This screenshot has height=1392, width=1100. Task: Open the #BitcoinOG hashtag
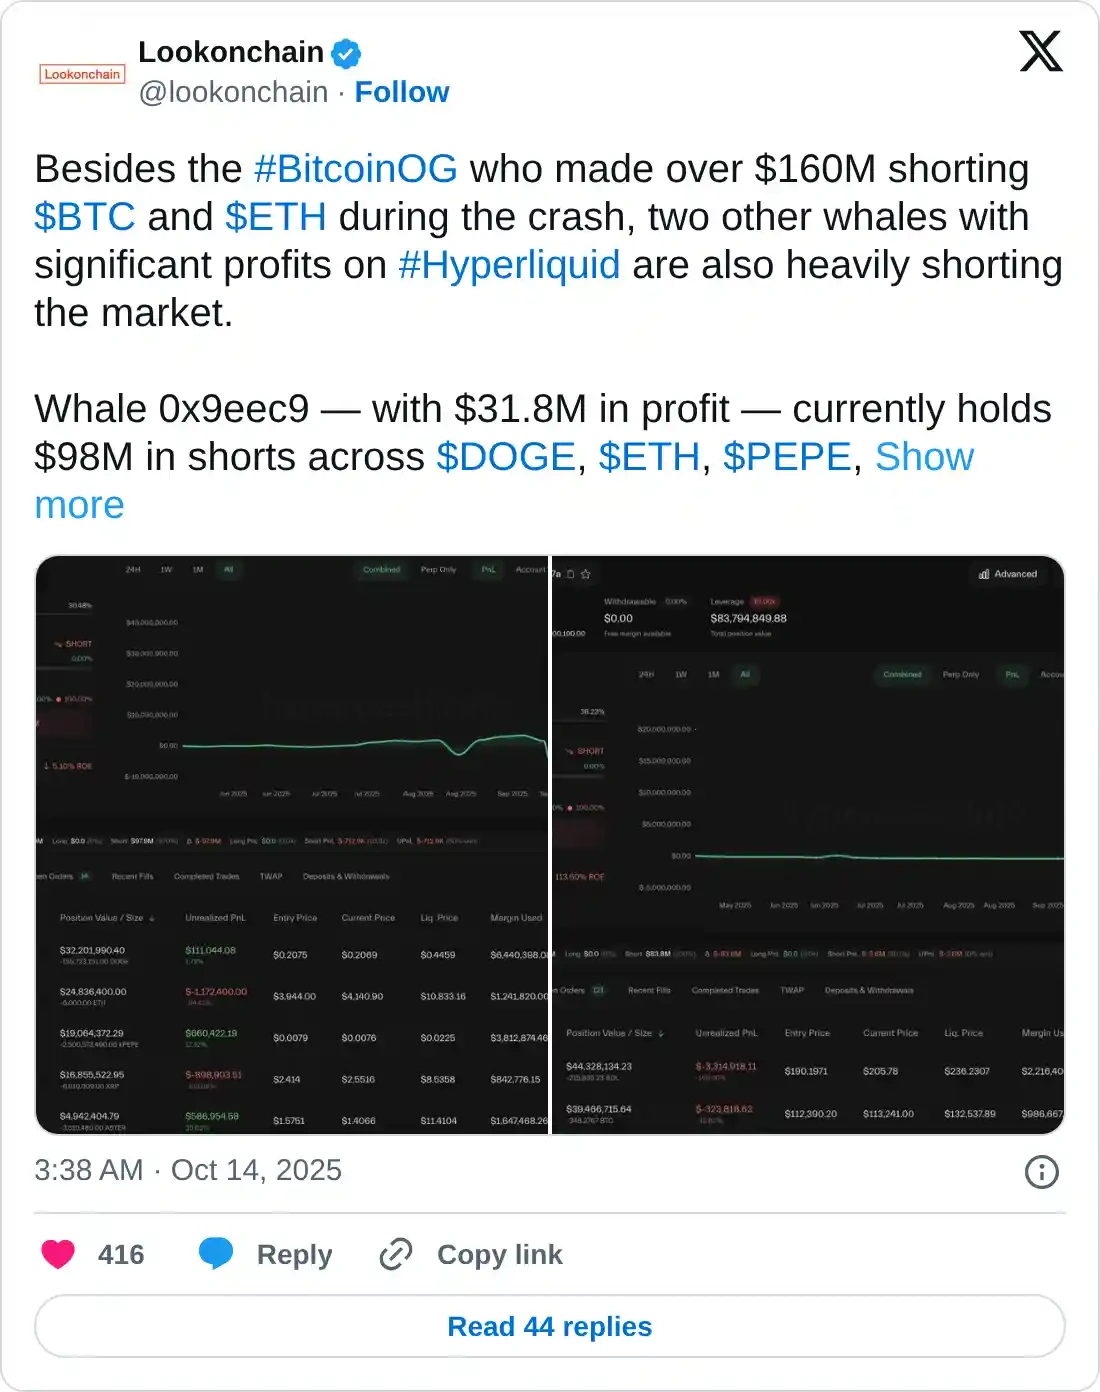356,169
